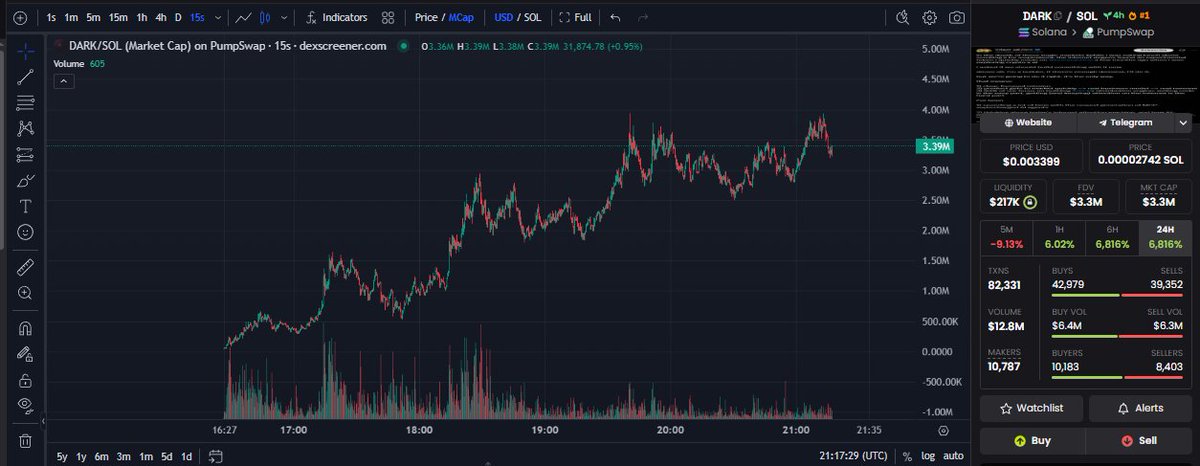The image size is (1200, 466).
Task: Set date range to 5d
Action: pyautogui.click(x=167, y=456)
